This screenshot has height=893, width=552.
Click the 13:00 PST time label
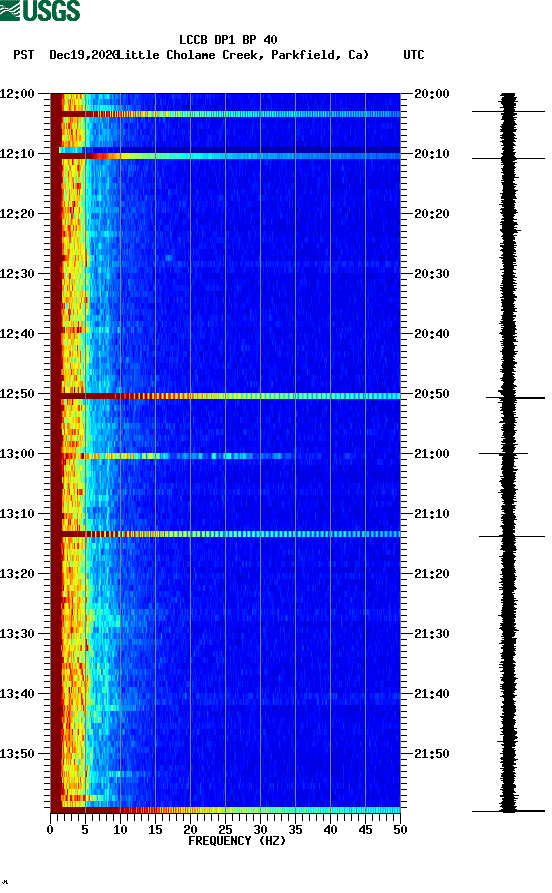[18, 454]
